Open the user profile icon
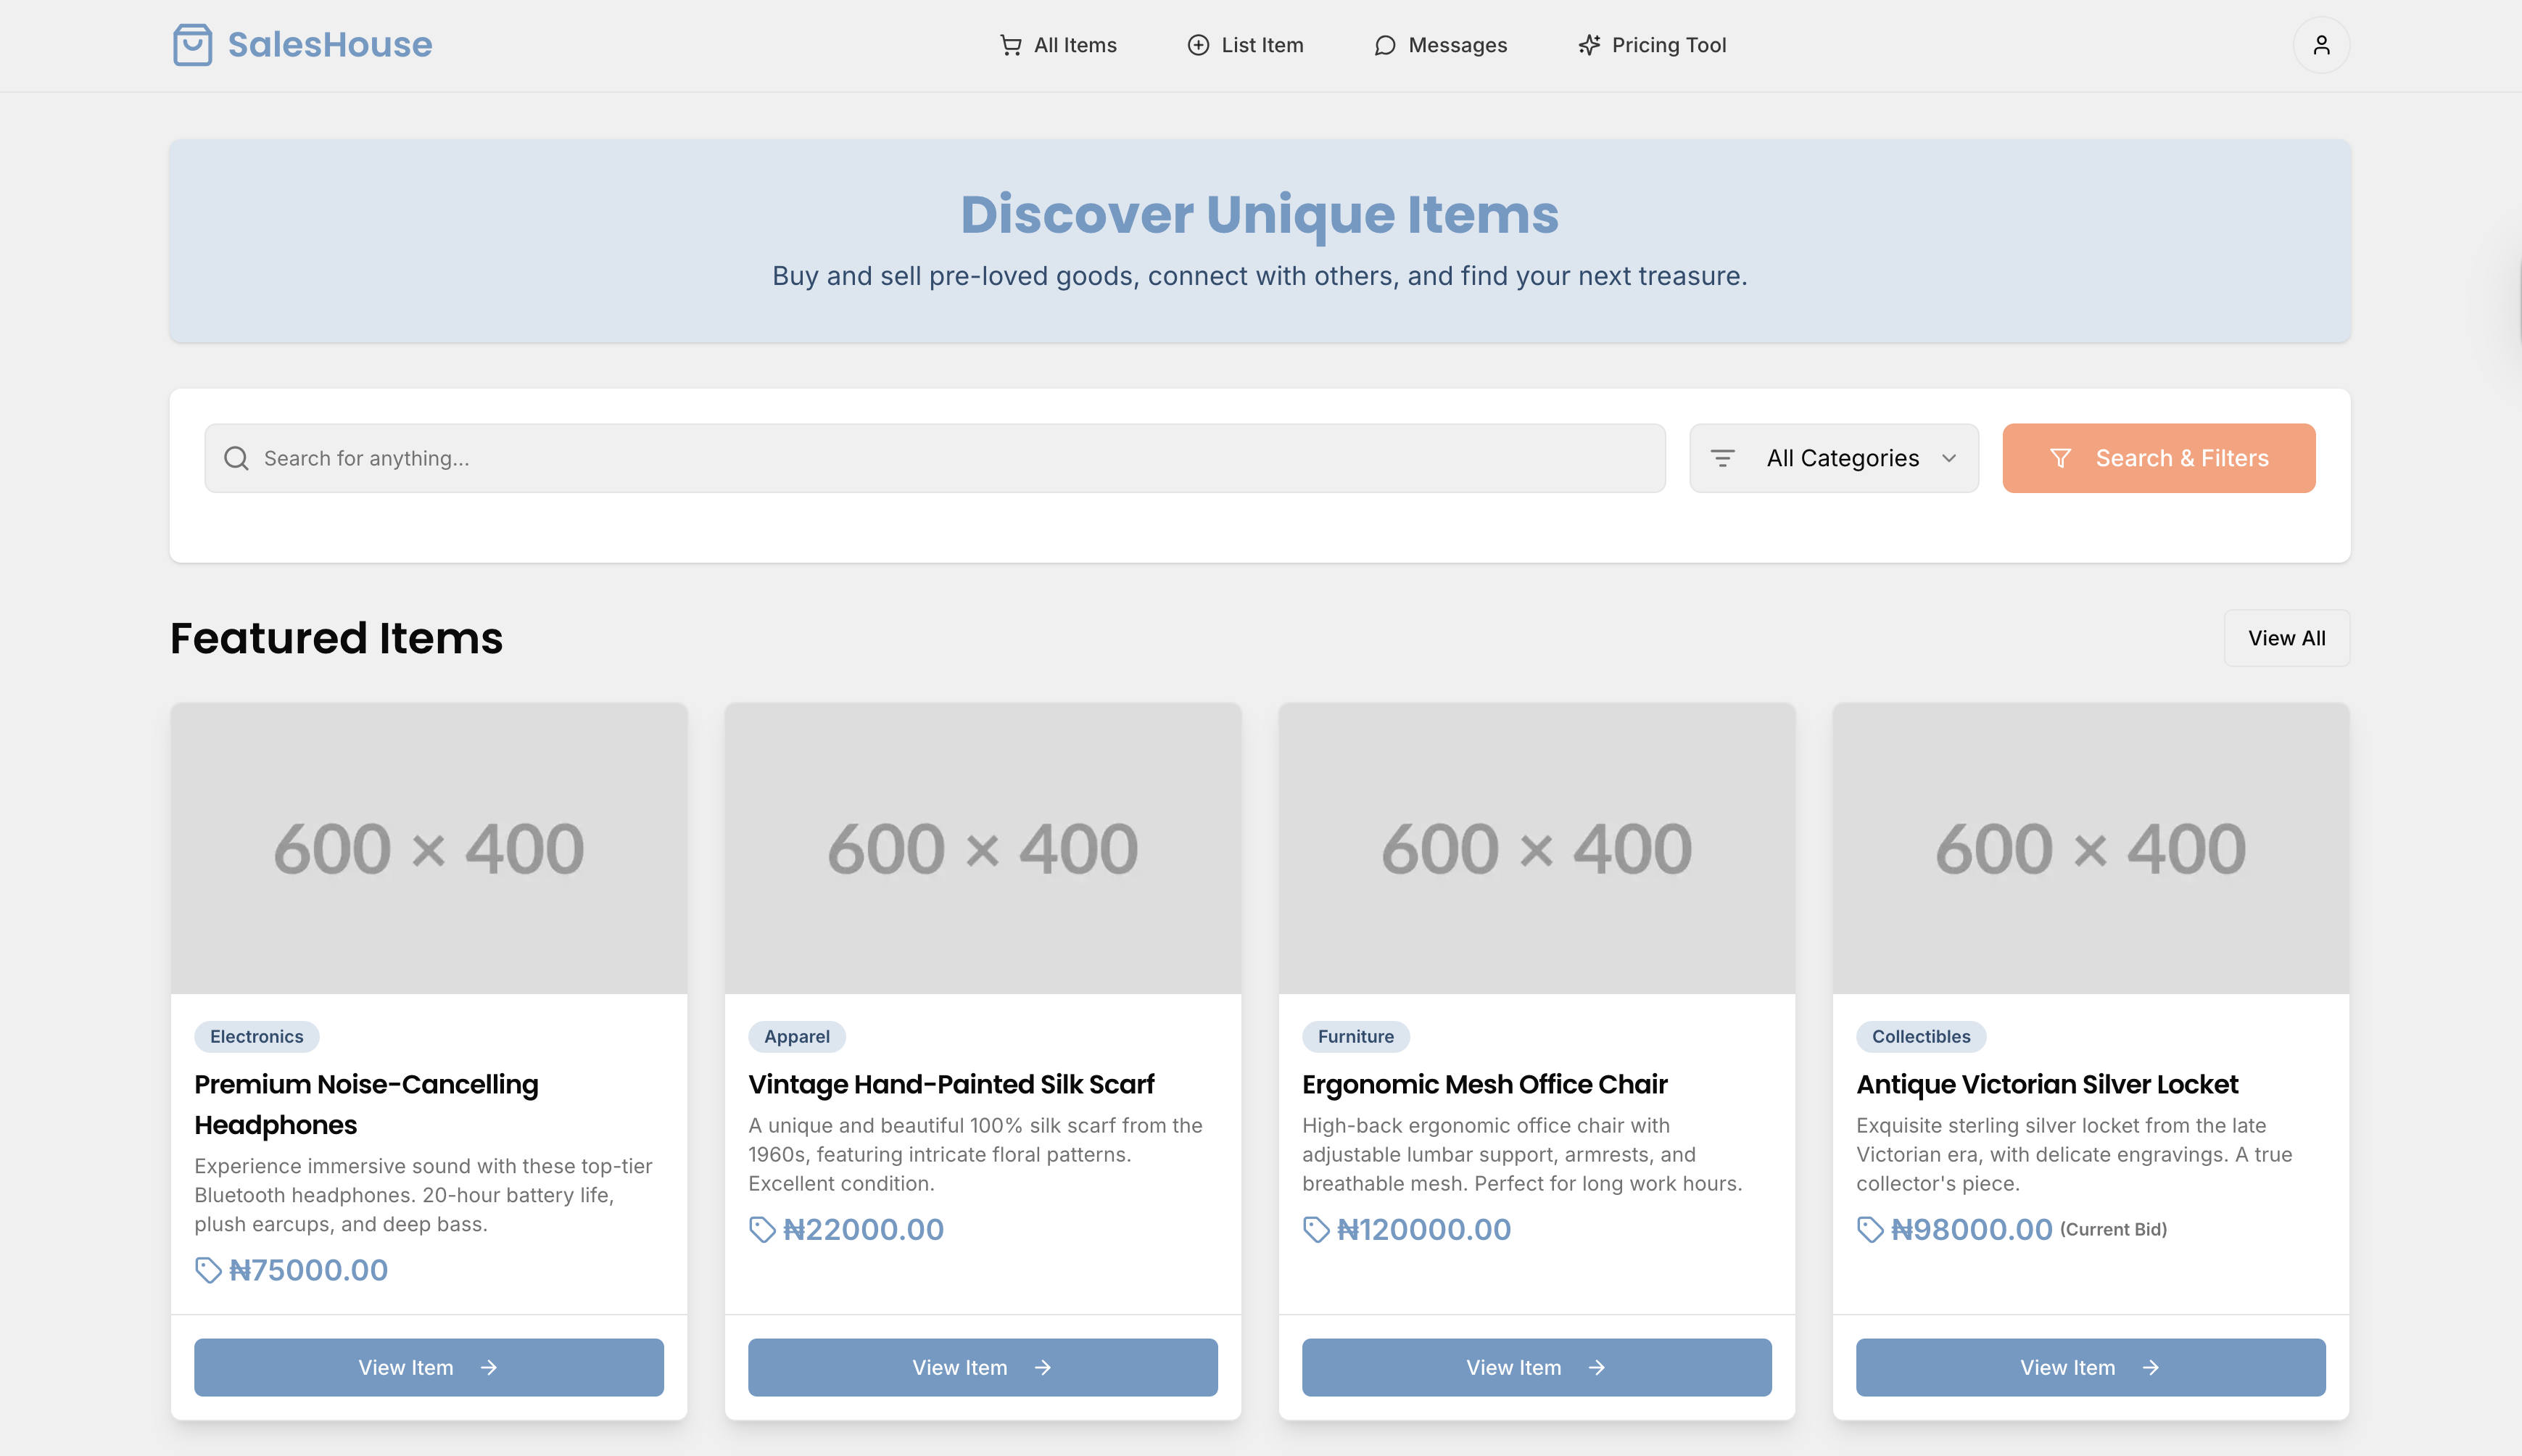Viewport: 2522px width, 1456px height. (2321, 45)
